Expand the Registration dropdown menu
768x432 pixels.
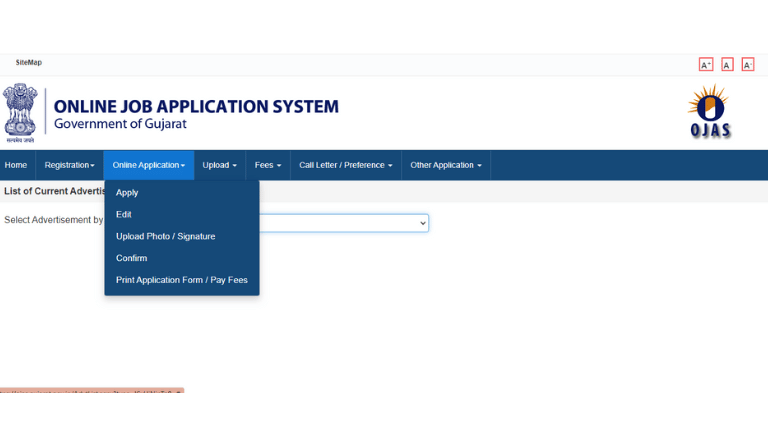[x=69, y=165]
